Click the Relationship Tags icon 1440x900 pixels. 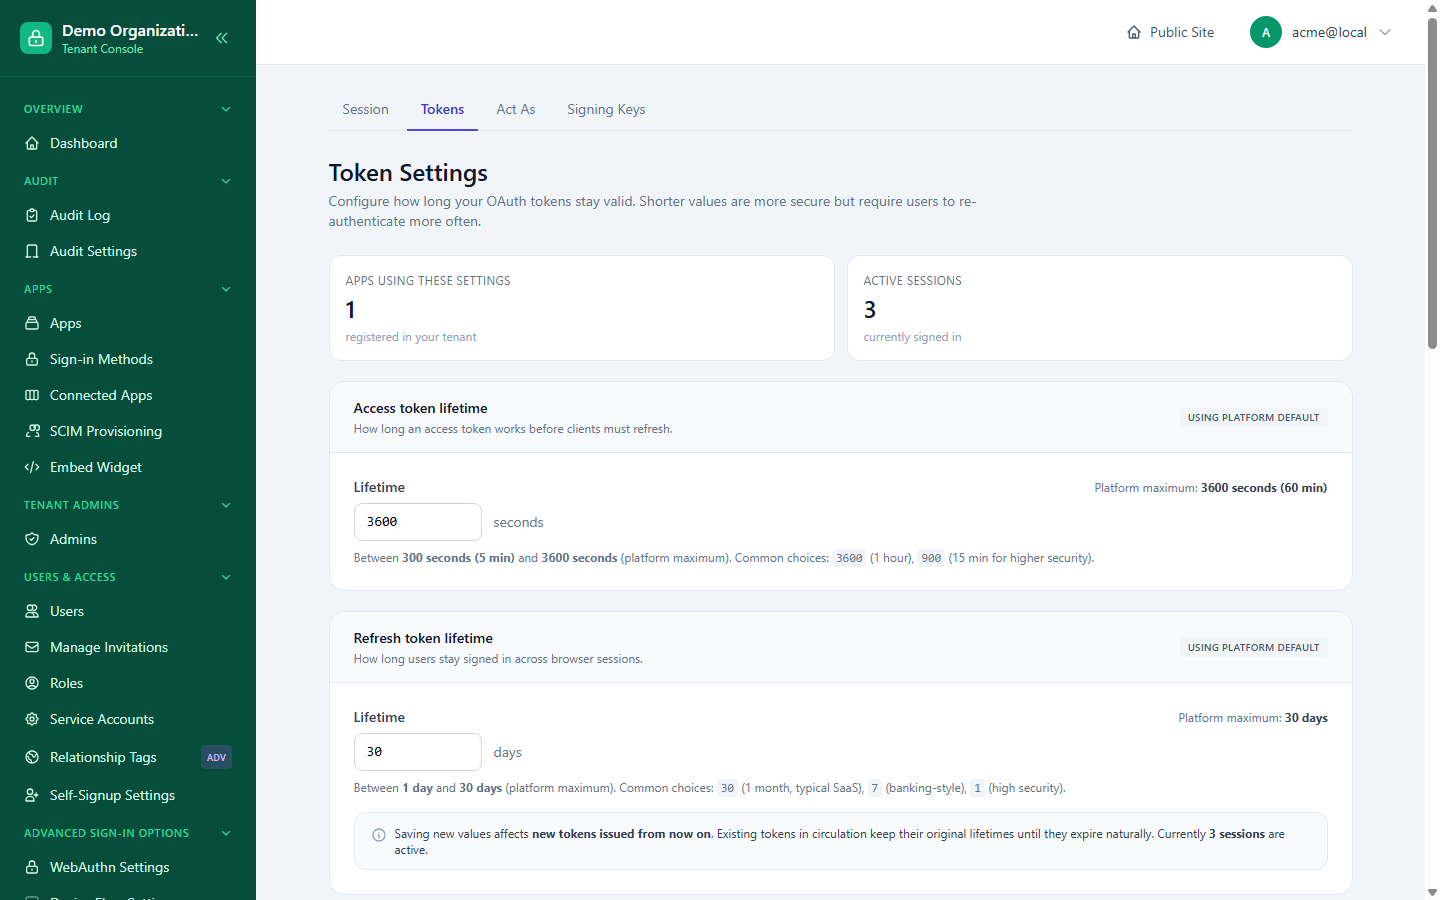point(32,757)
